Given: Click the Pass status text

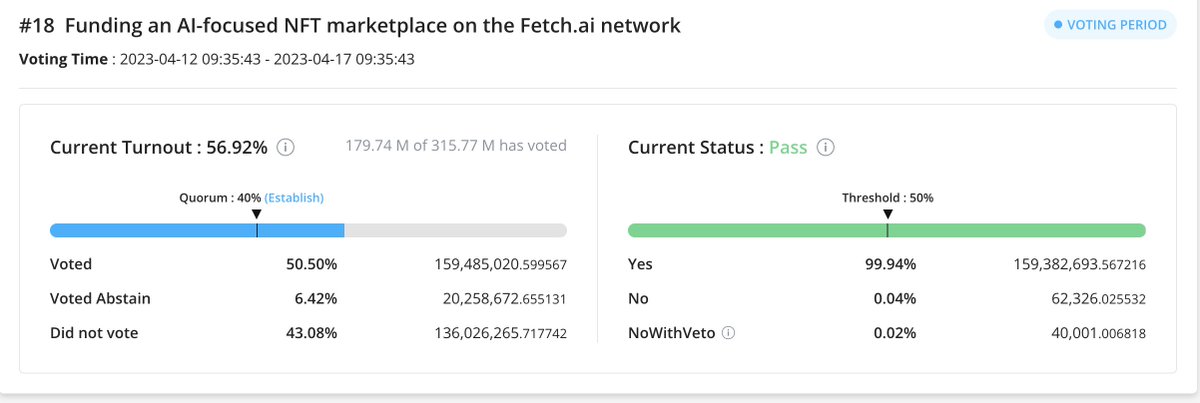Looking at the screenshot, I should point(789,148).
